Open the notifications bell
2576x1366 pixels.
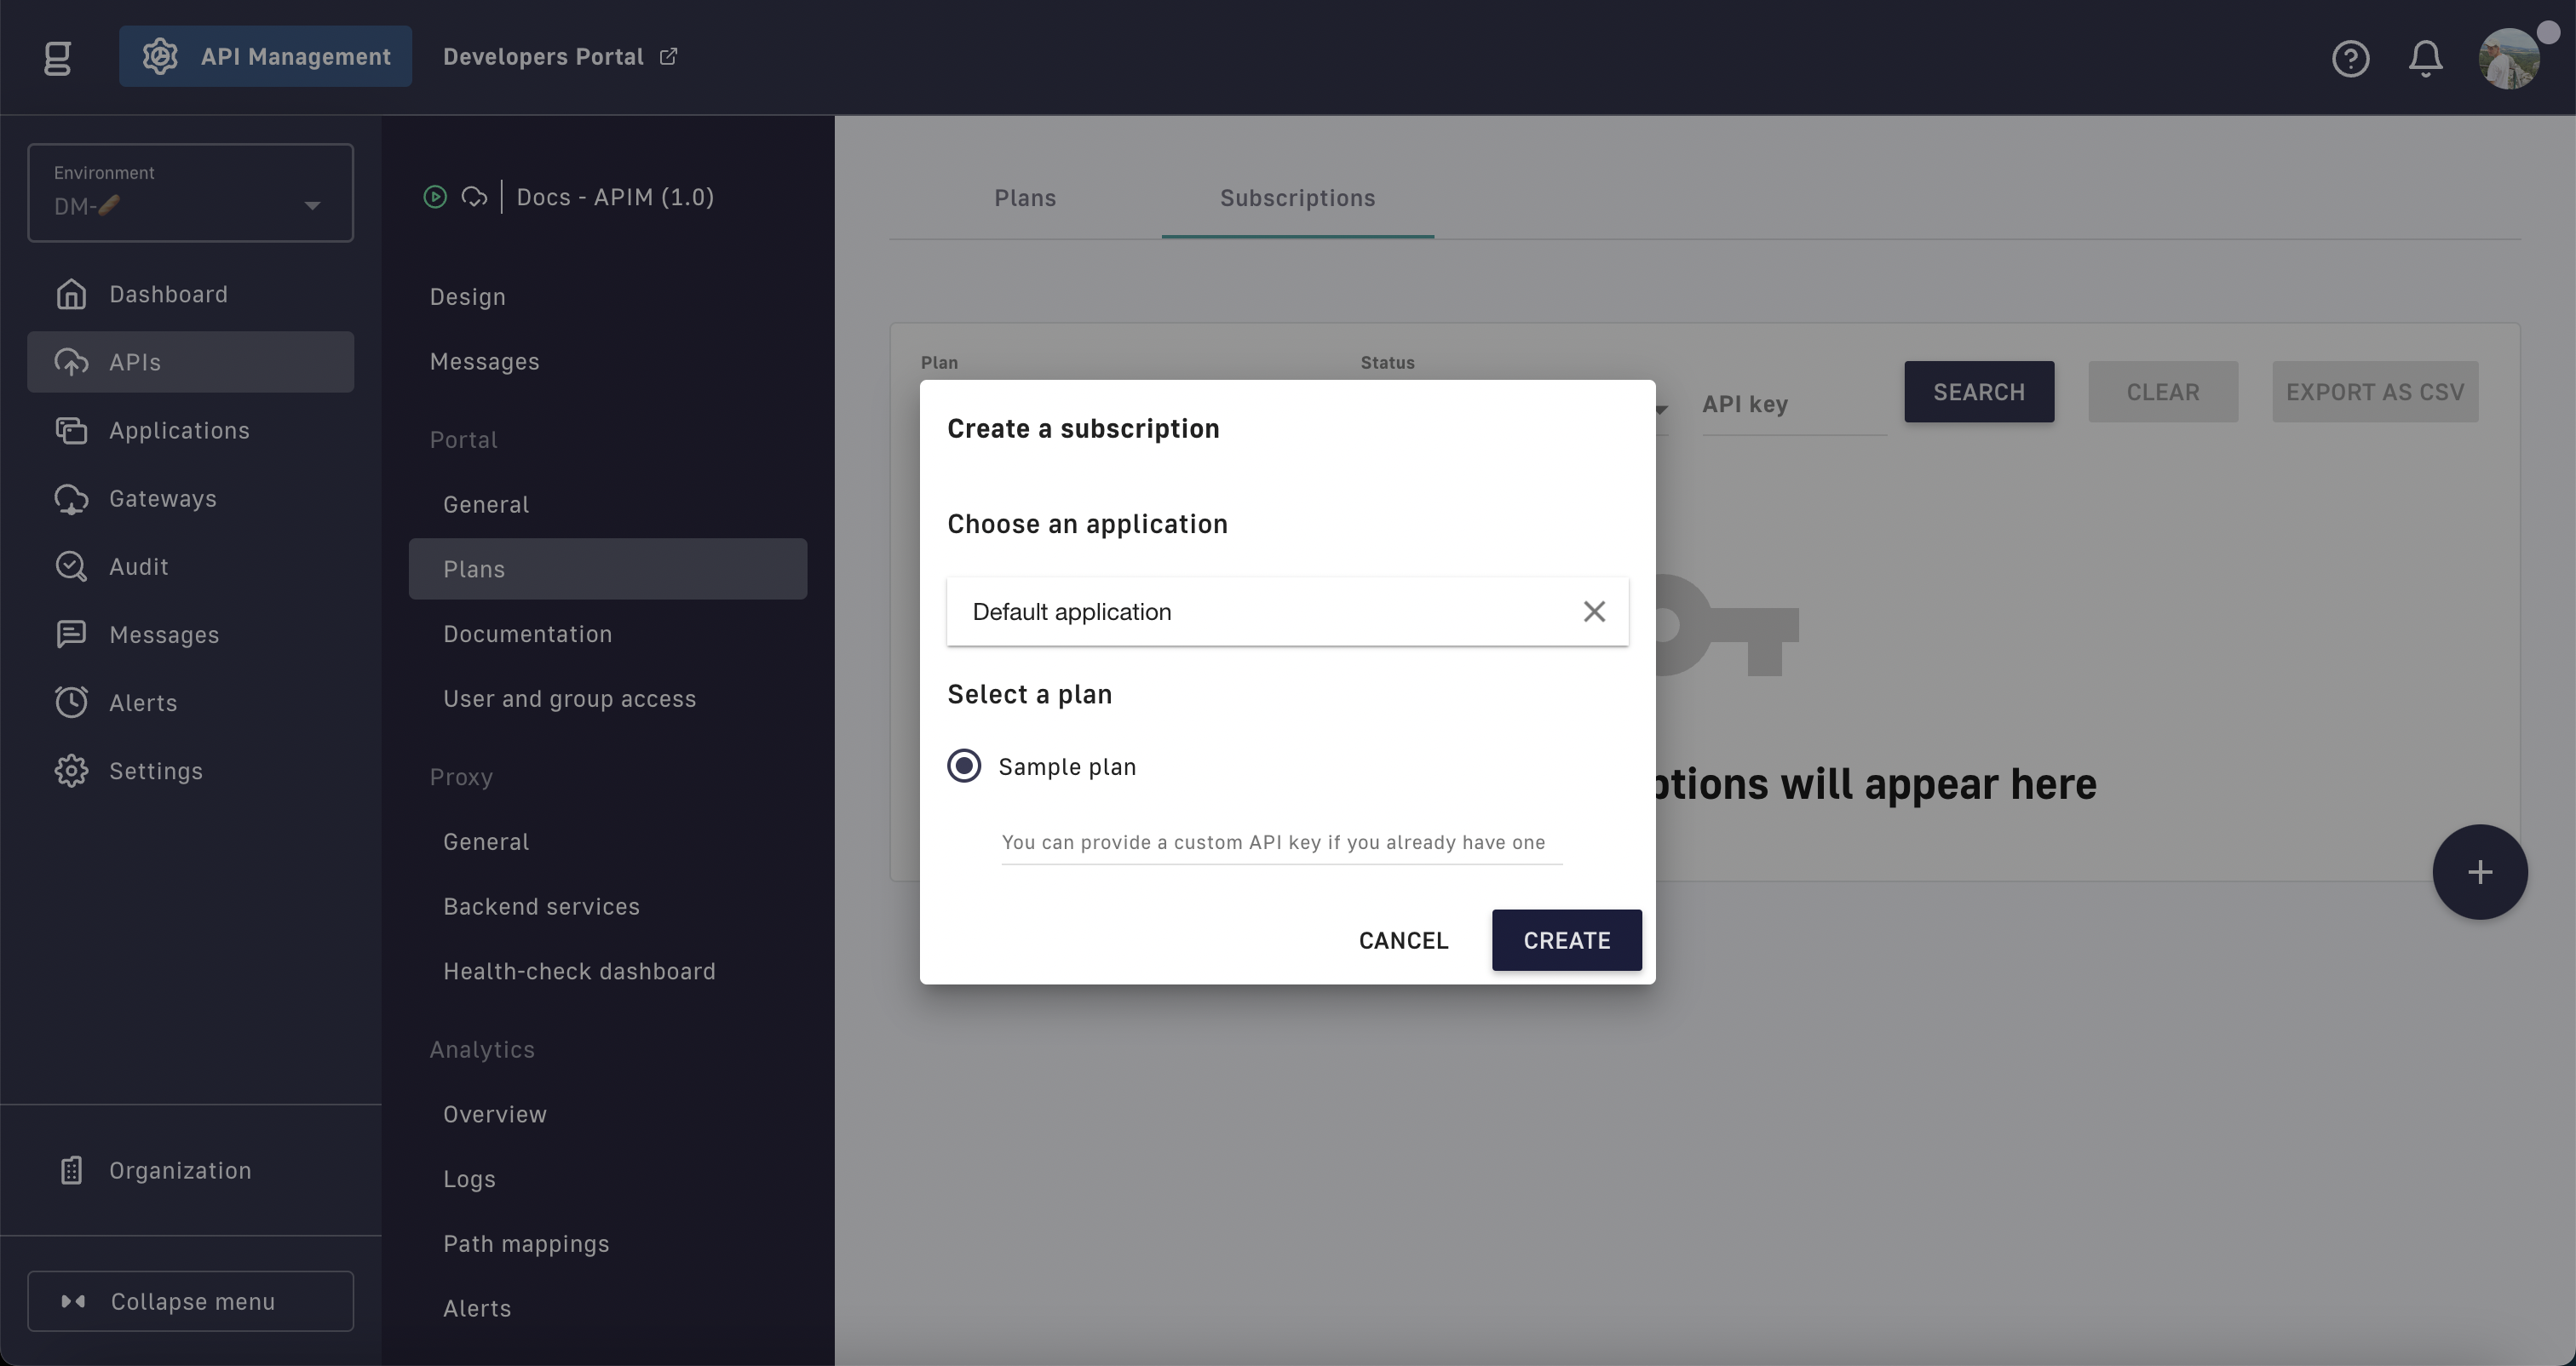(x=2425, y=58)
